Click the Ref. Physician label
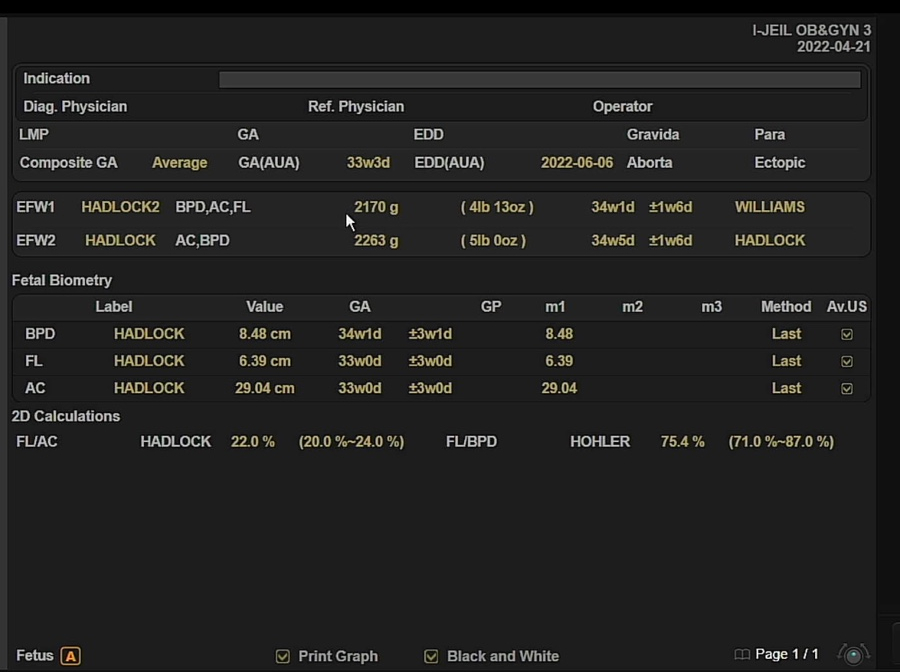900x672 pixels. tap(356, 107)
